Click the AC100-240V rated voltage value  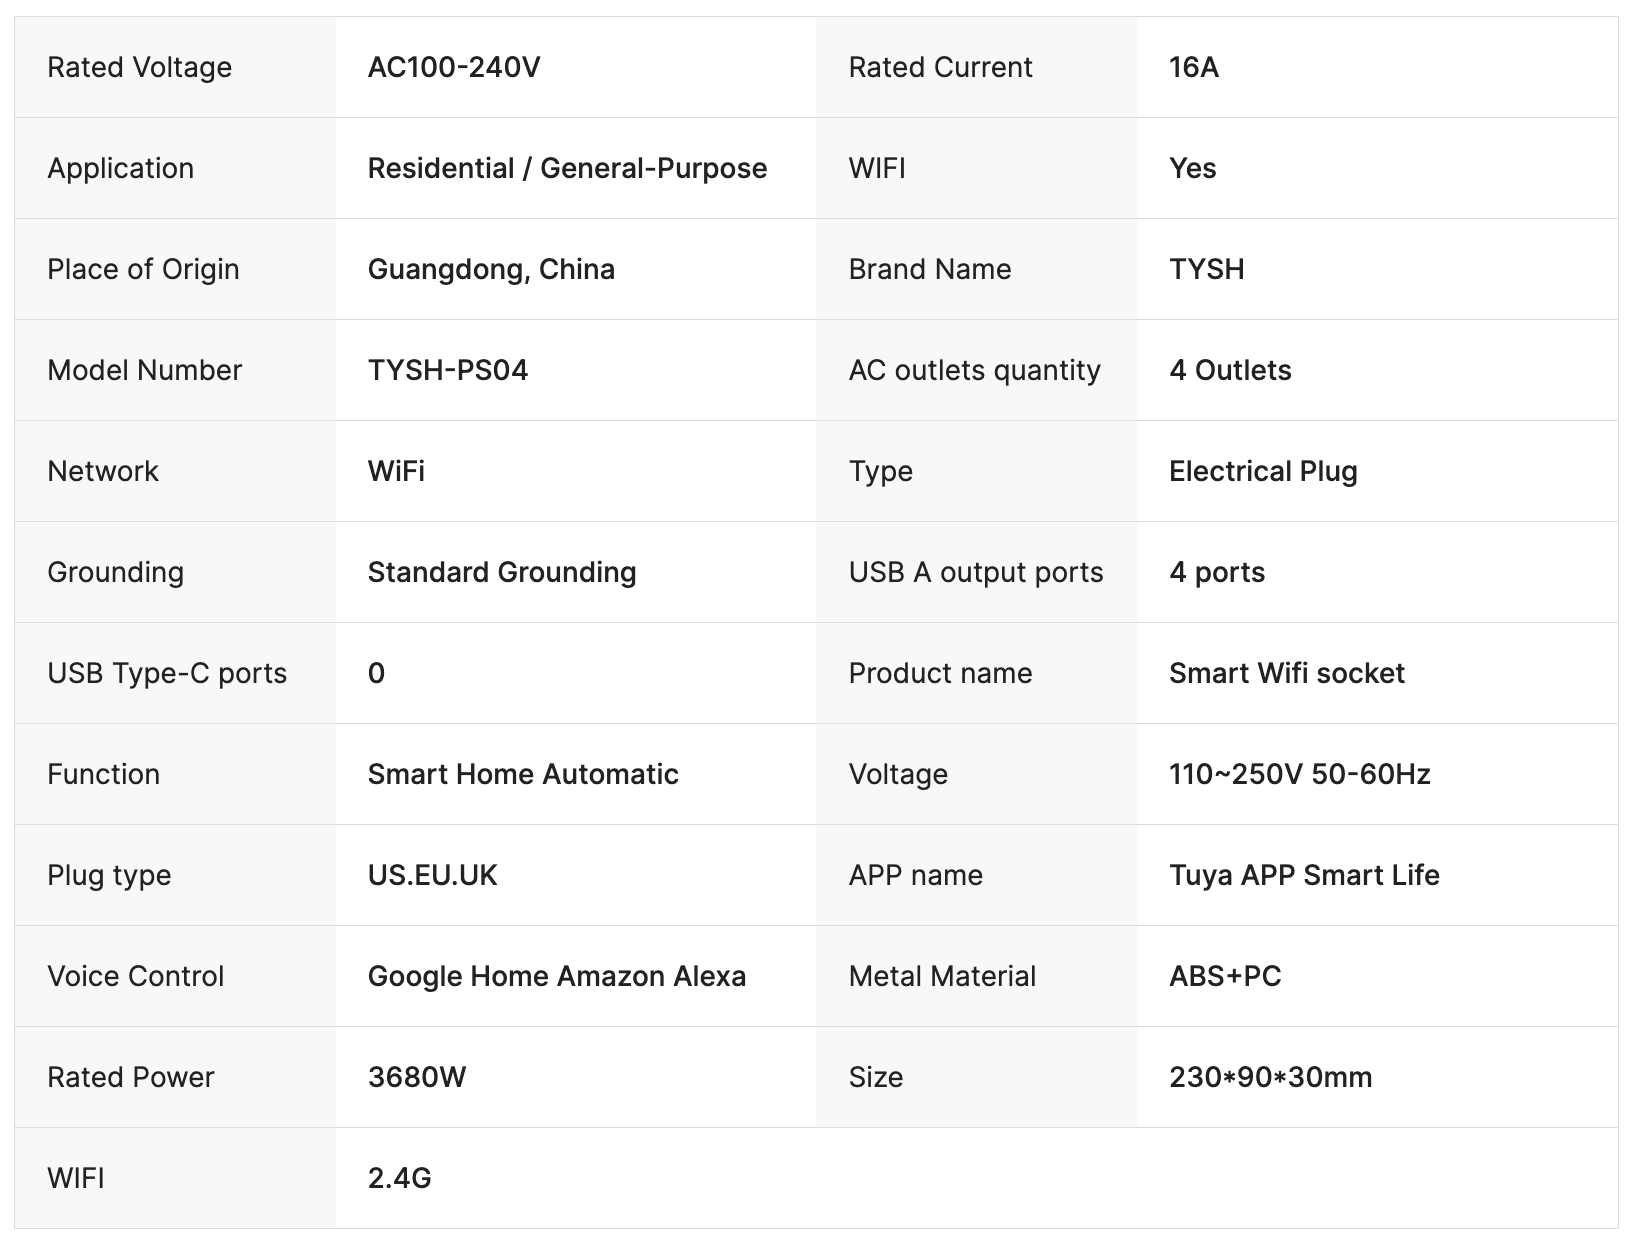(x=454, y=67)
